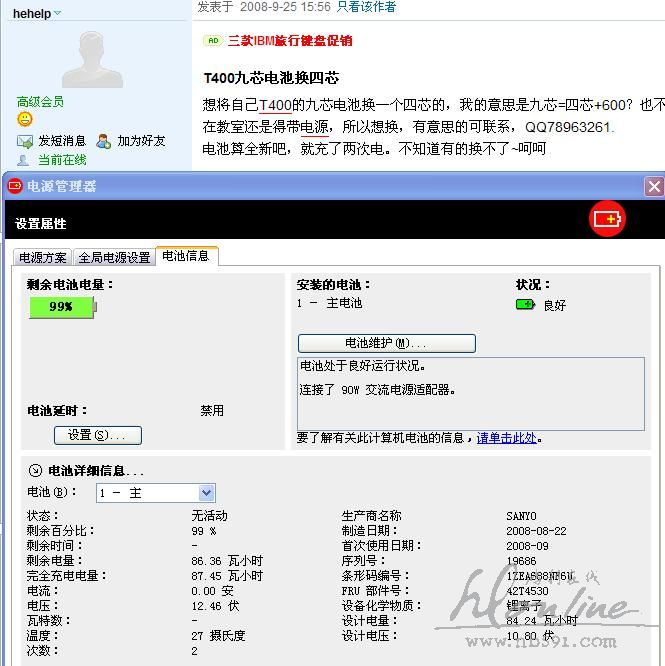Click the underlined 电源 keyword link
The width and height of the screenshot is (665, 666).
tap(314, 127)
